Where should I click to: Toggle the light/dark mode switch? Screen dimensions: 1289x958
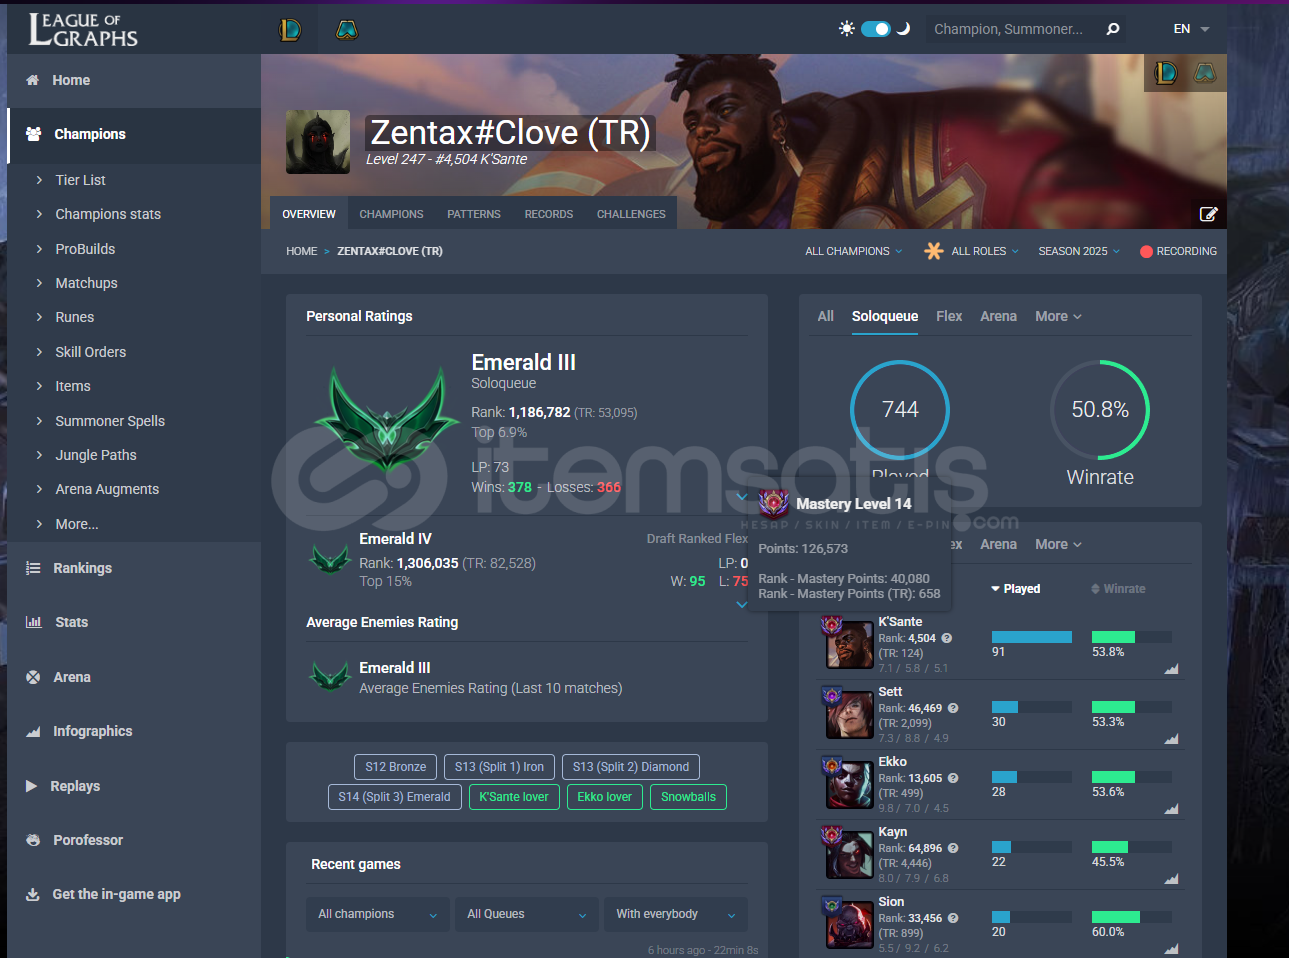(875, 29)
